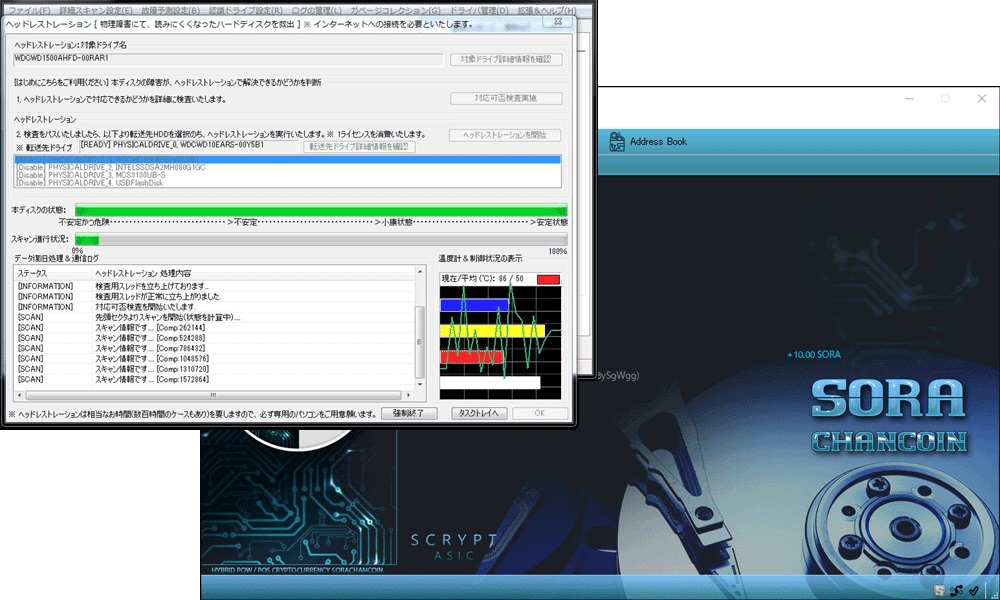Open the ファイル(F) menu
This screenshot has width=1000, height=600.
[29, 11]
